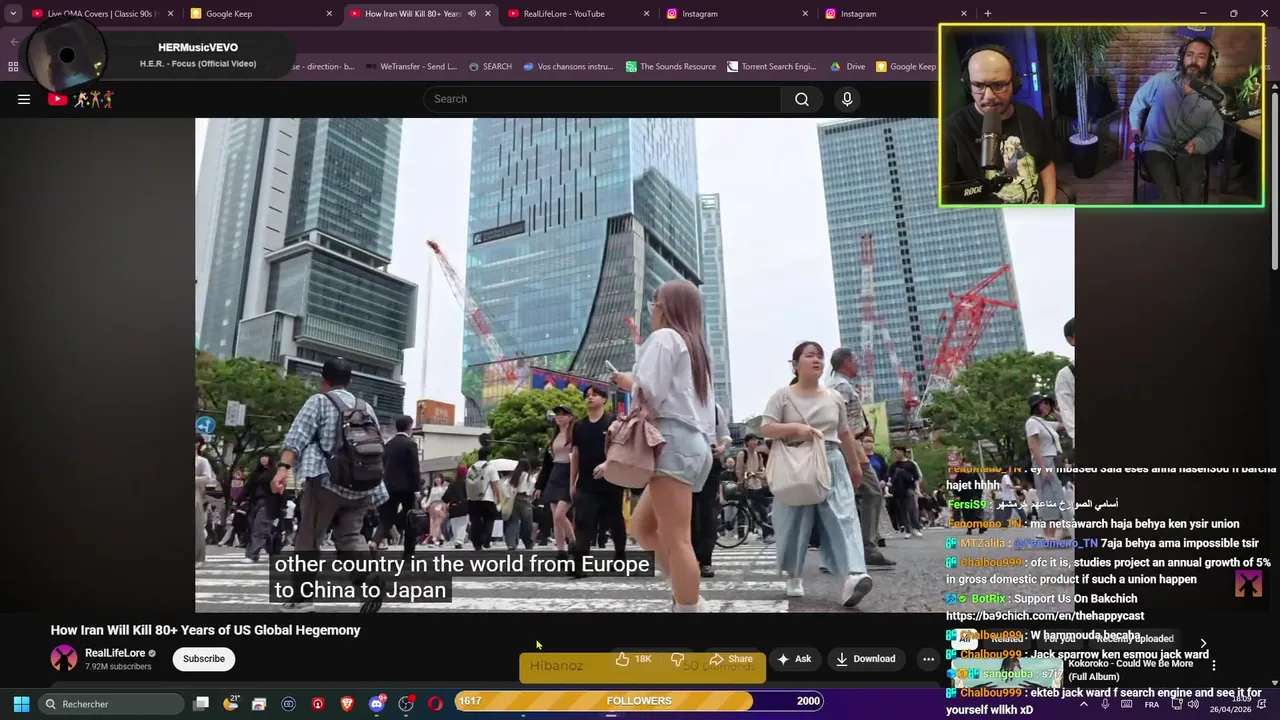Viewport: 1280px width, 720px height.
Task: Click the followers goal progress bar
Action: pyautogui.click(x=639, y=701)
